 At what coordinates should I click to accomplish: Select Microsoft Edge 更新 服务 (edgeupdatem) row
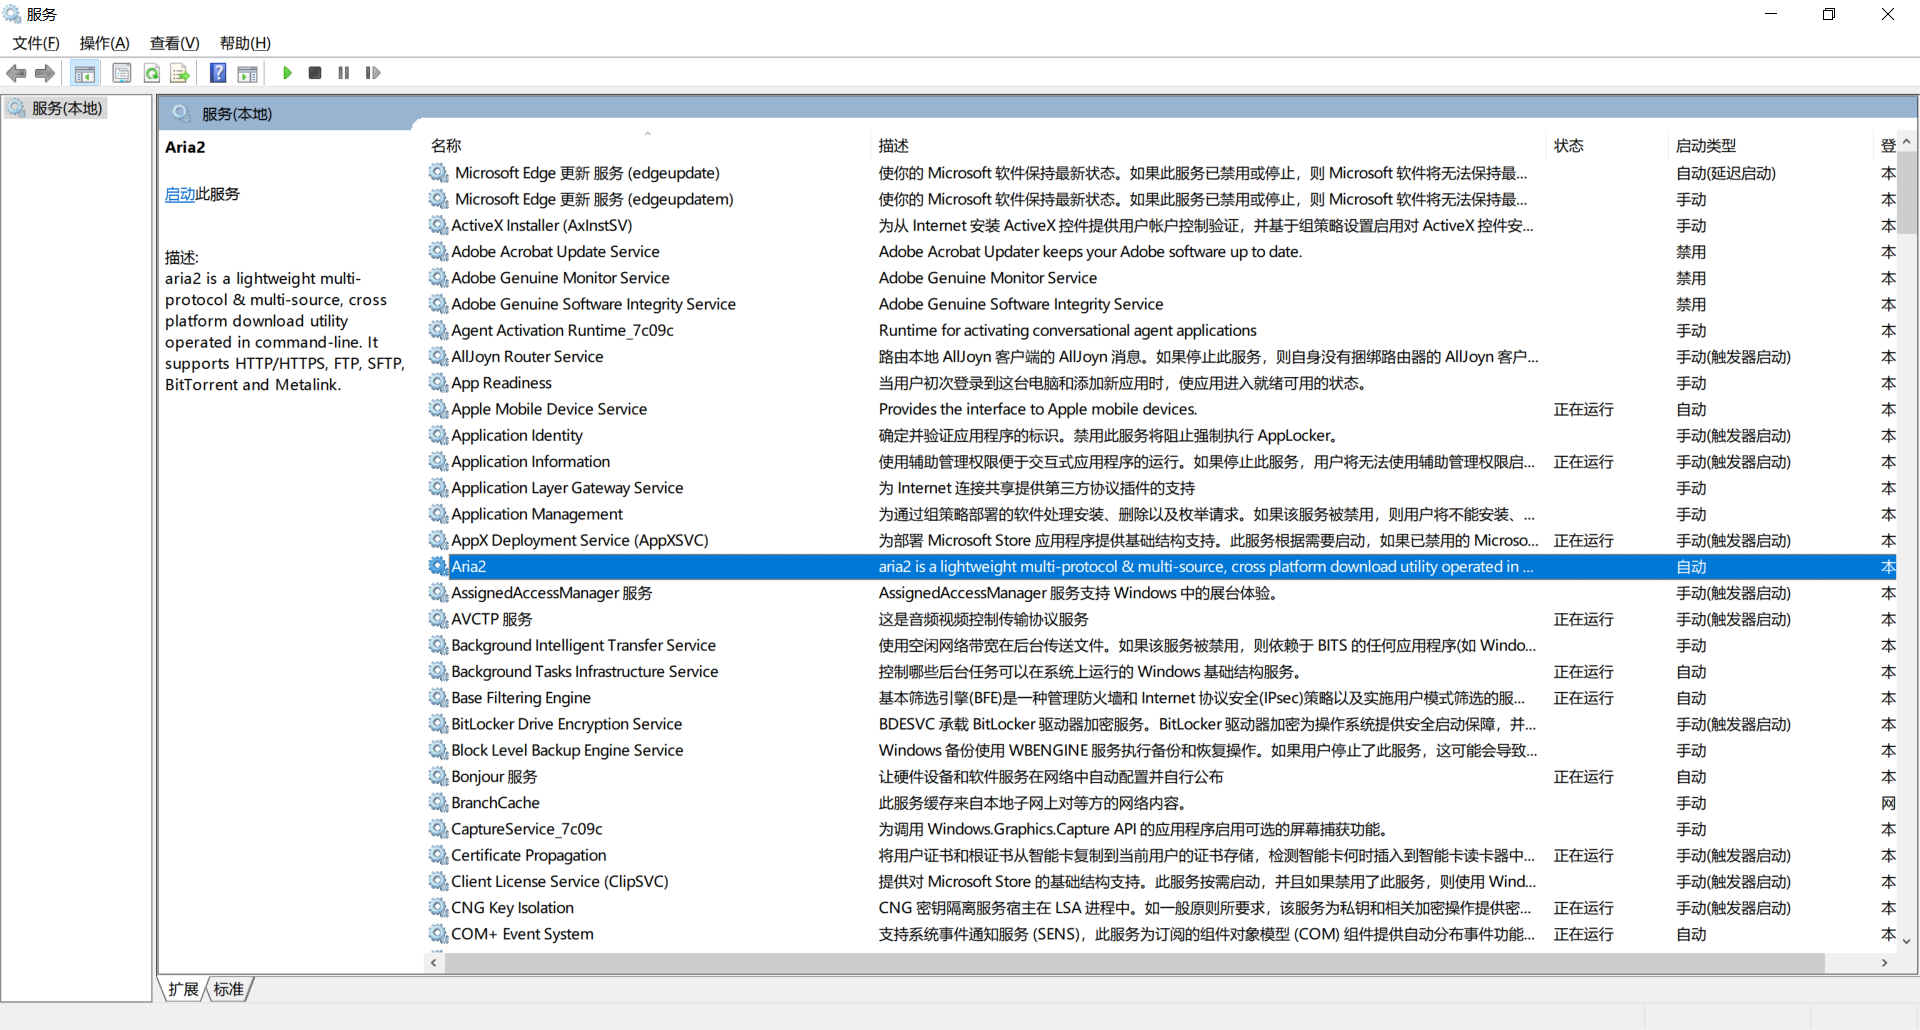point(1160,199)
